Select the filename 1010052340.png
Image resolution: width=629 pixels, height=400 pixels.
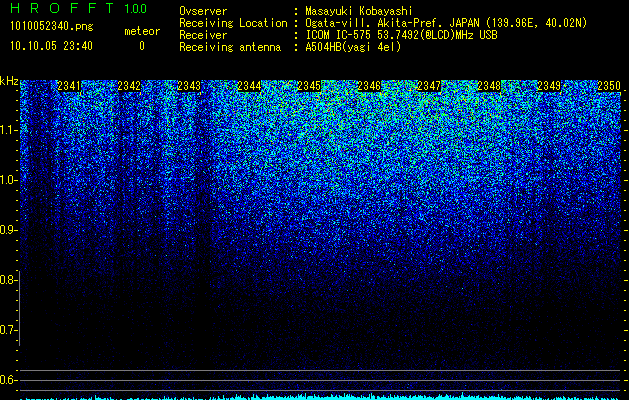click(x=52, y=26)
